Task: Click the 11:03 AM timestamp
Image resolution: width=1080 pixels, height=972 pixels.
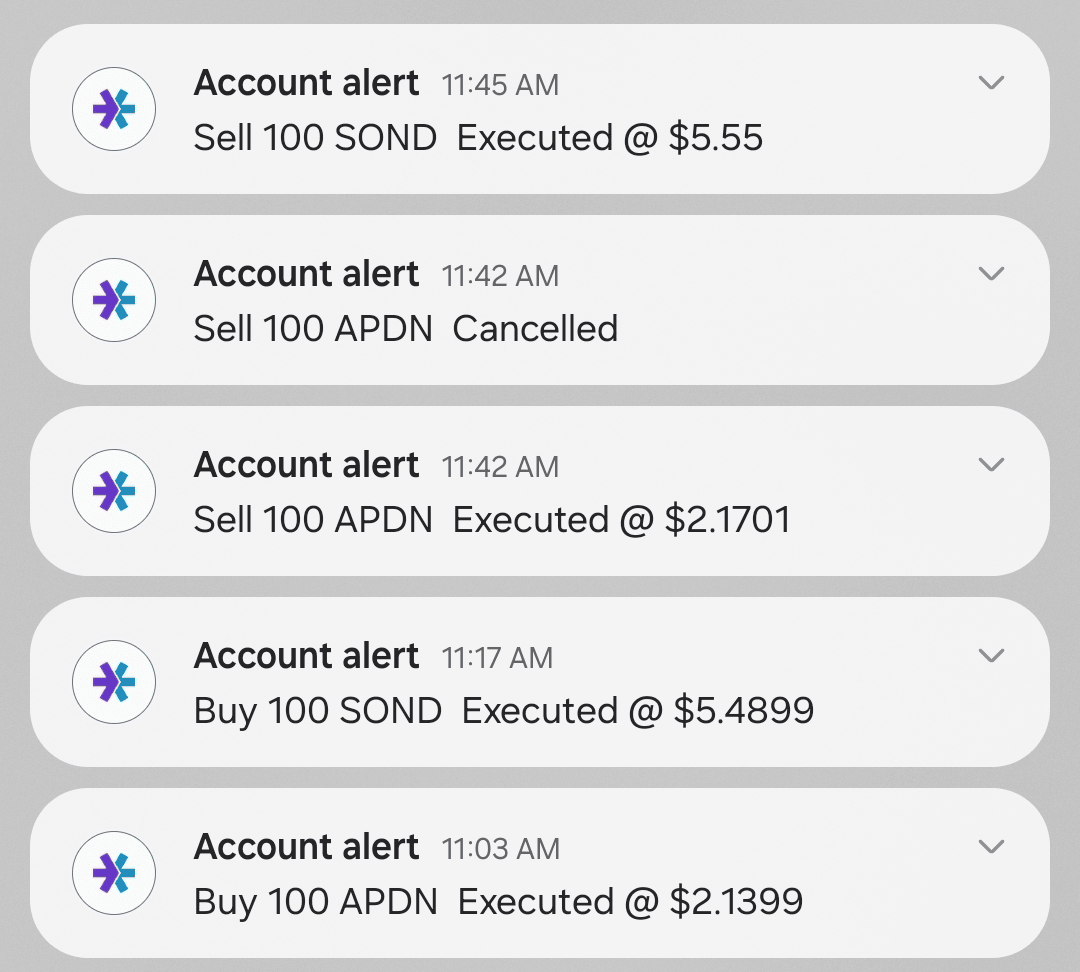Action: coord(500,849)
